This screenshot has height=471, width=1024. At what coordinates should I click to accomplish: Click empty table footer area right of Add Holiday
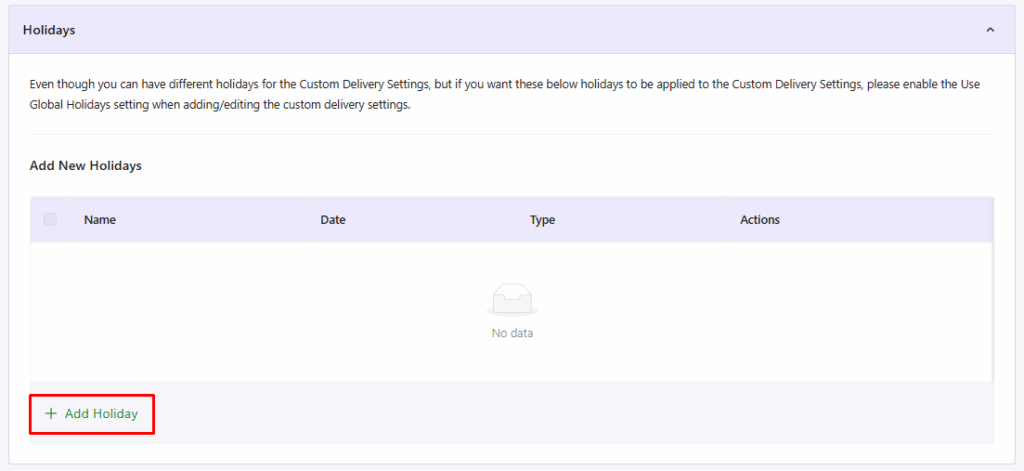pos(570,413)
